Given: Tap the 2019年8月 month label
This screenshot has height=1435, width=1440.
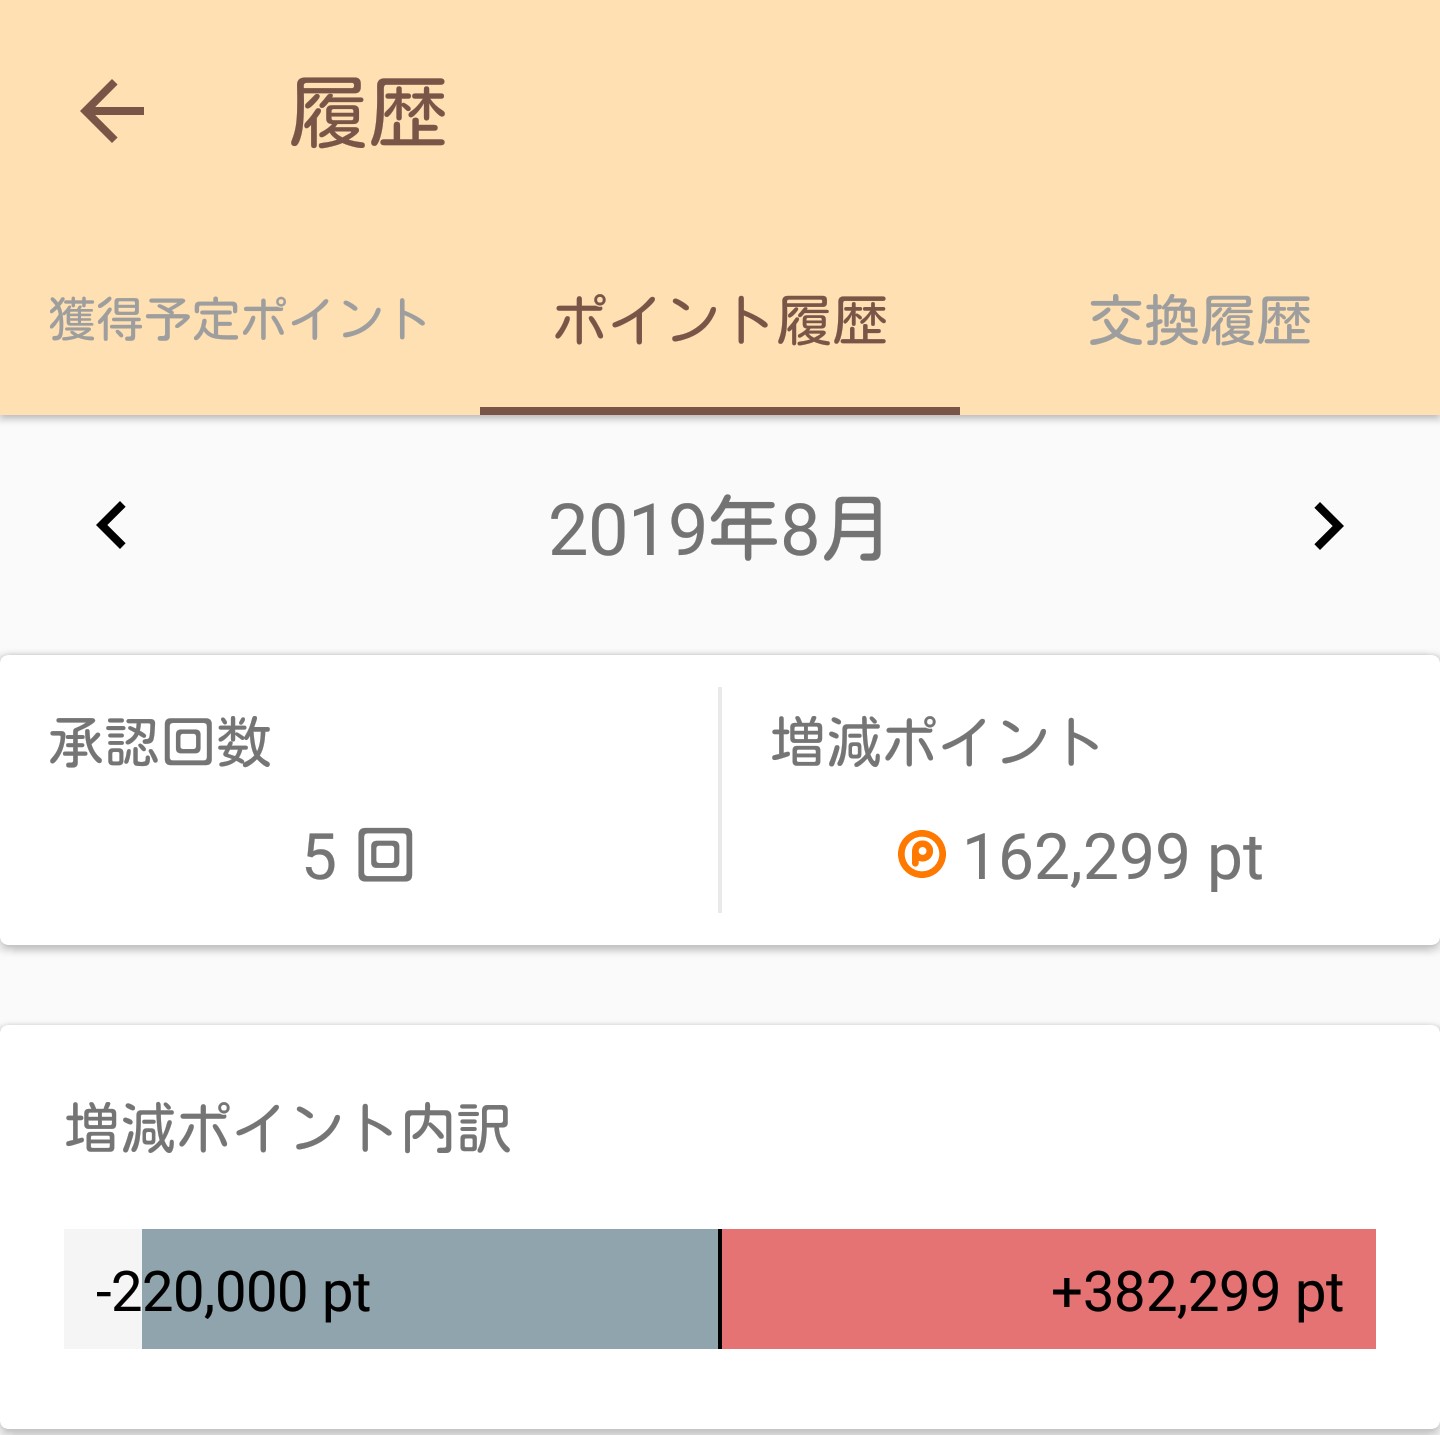Looking at the screenshot, I should [x=717, y=528].
